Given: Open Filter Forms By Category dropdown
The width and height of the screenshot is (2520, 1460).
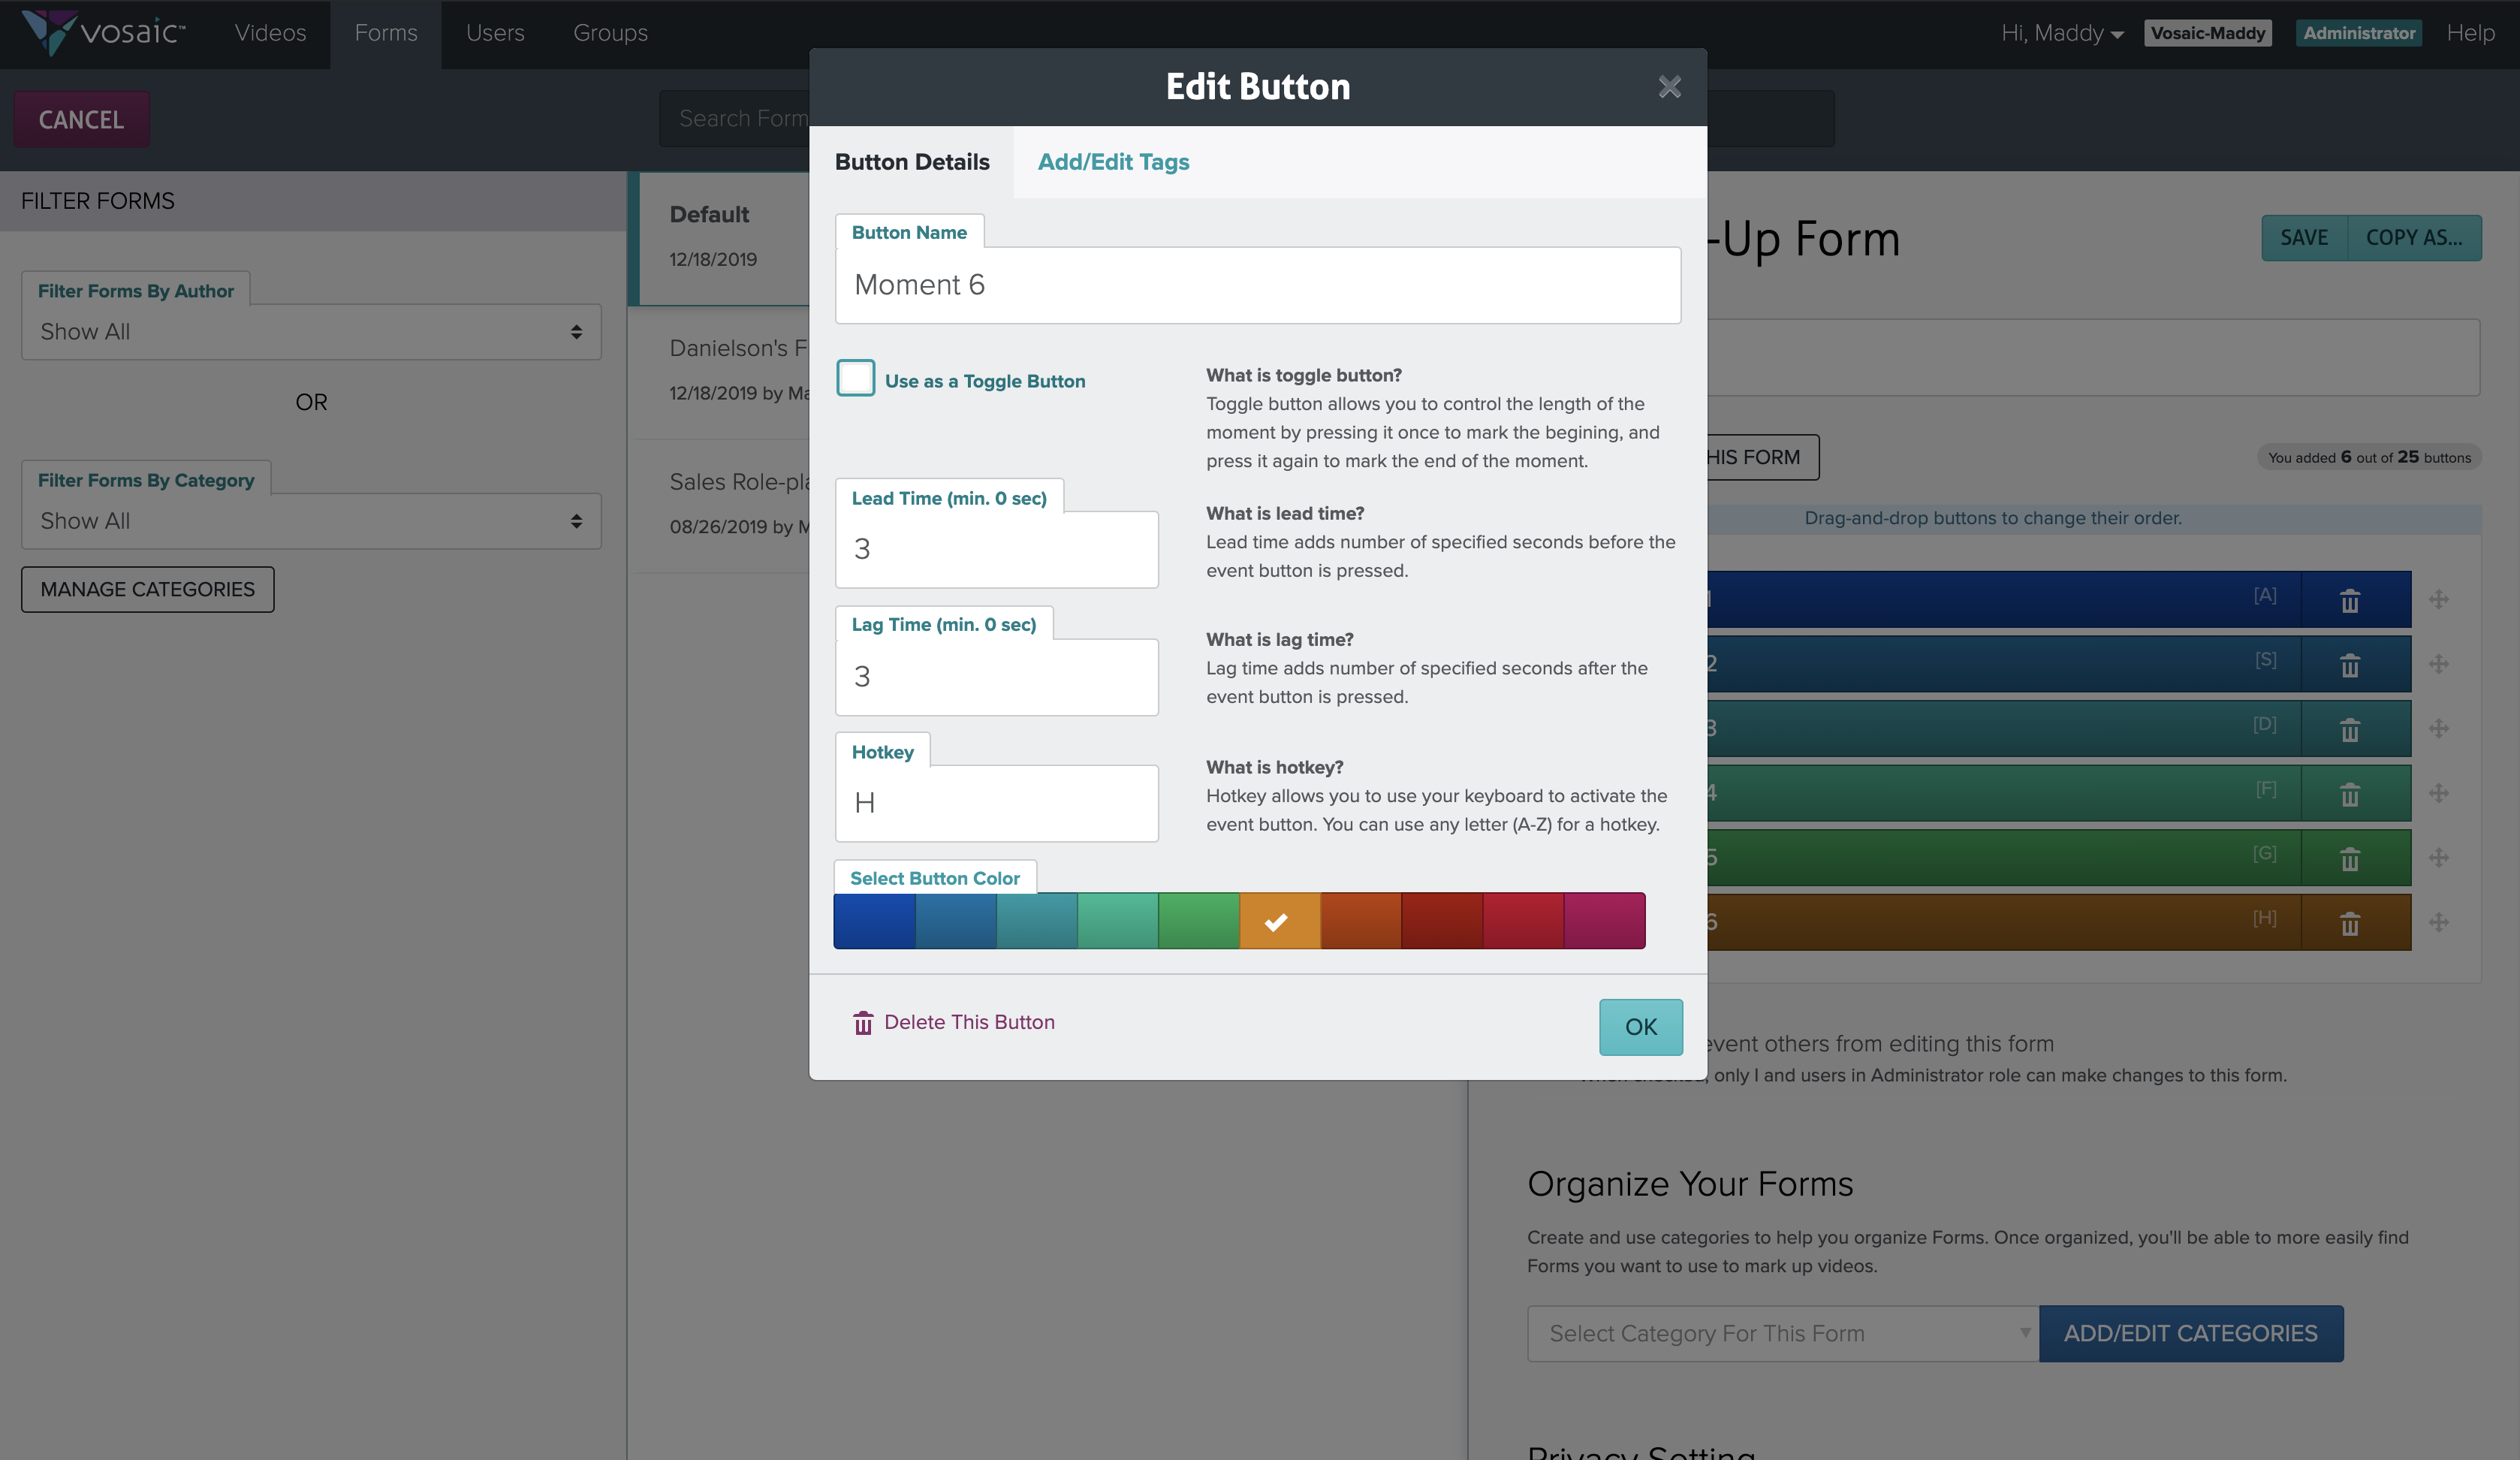Looking at the screenshot, I should click(311, 521).
